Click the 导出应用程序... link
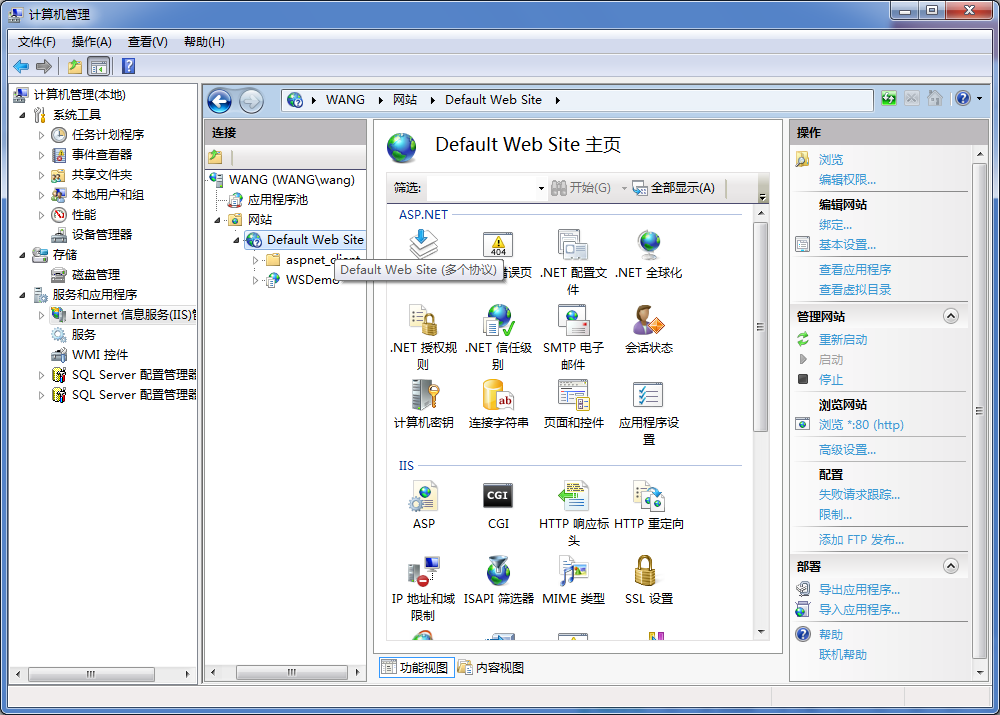Viewport: 1000px width, 715px height. [859, 590]
